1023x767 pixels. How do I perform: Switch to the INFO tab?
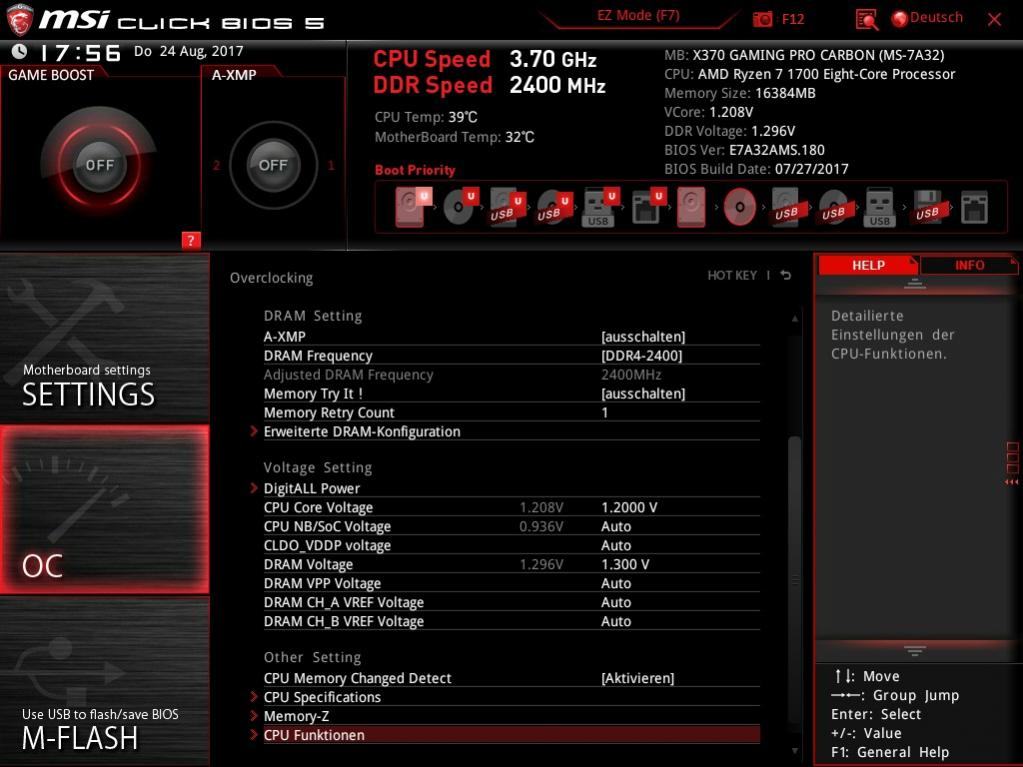969,265
